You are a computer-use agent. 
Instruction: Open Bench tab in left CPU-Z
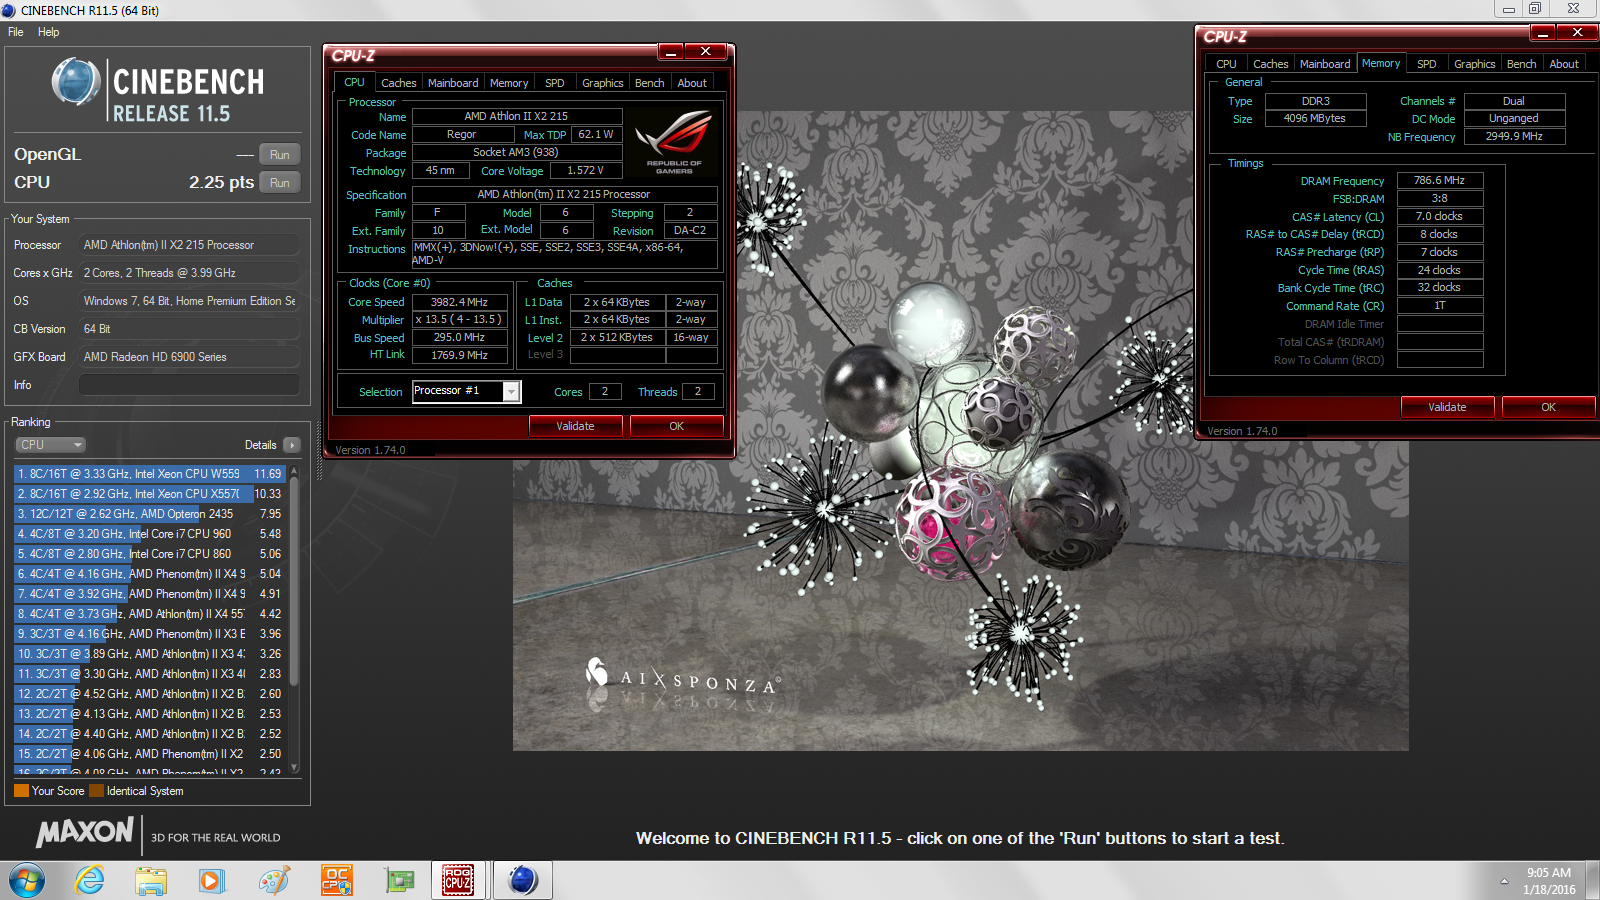tap(649, 83)
